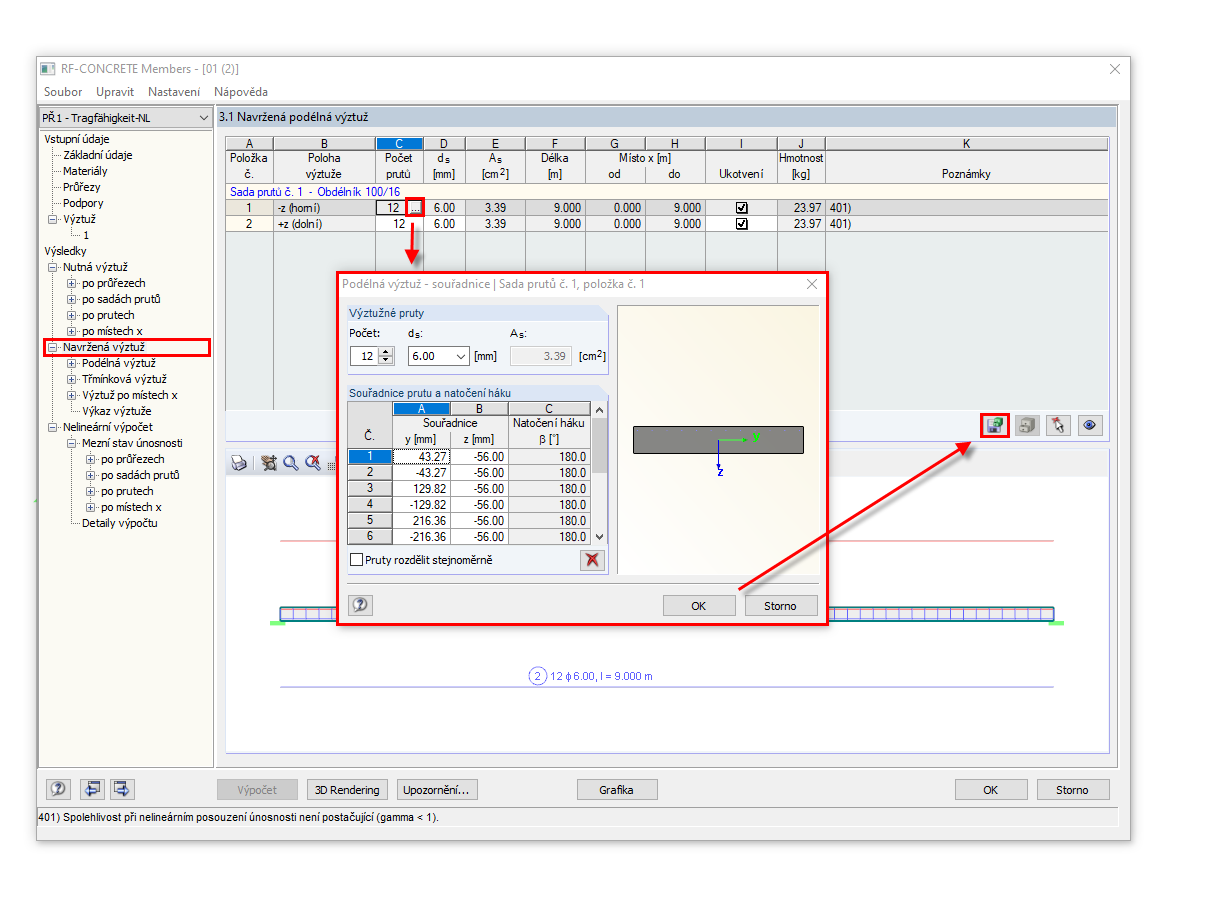Screen dimensions: 1221x916
Task: Click column C header in main table
Action: pyautogui.click(x=399, y=144)
